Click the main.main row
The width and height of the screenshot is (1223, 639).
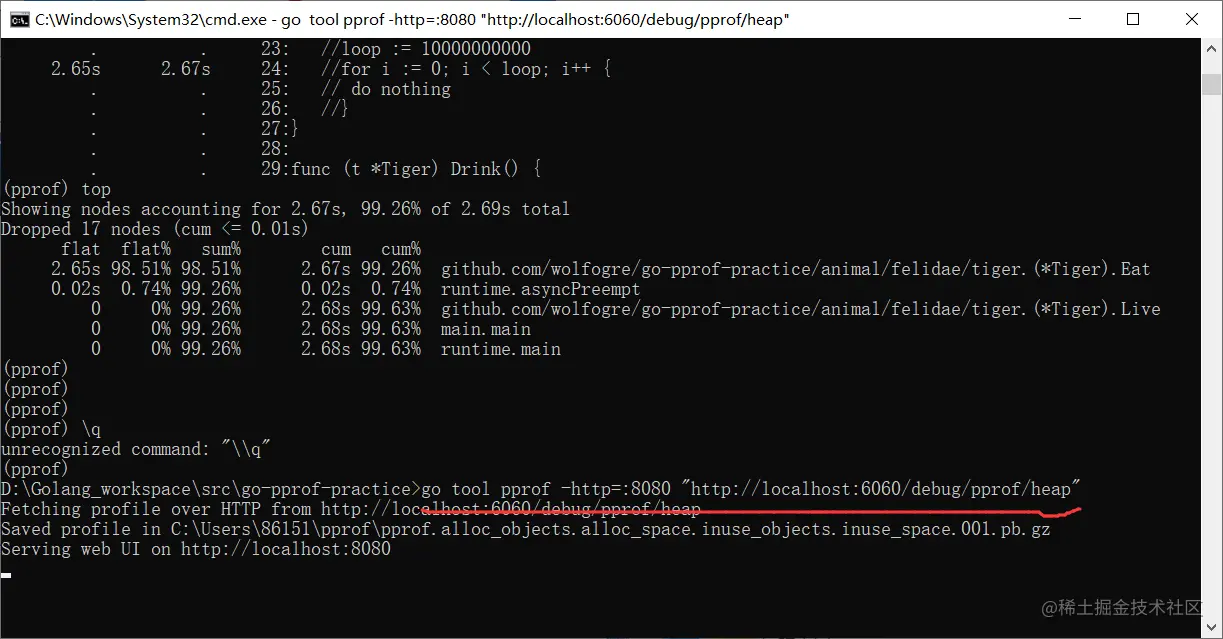[310, 329]
